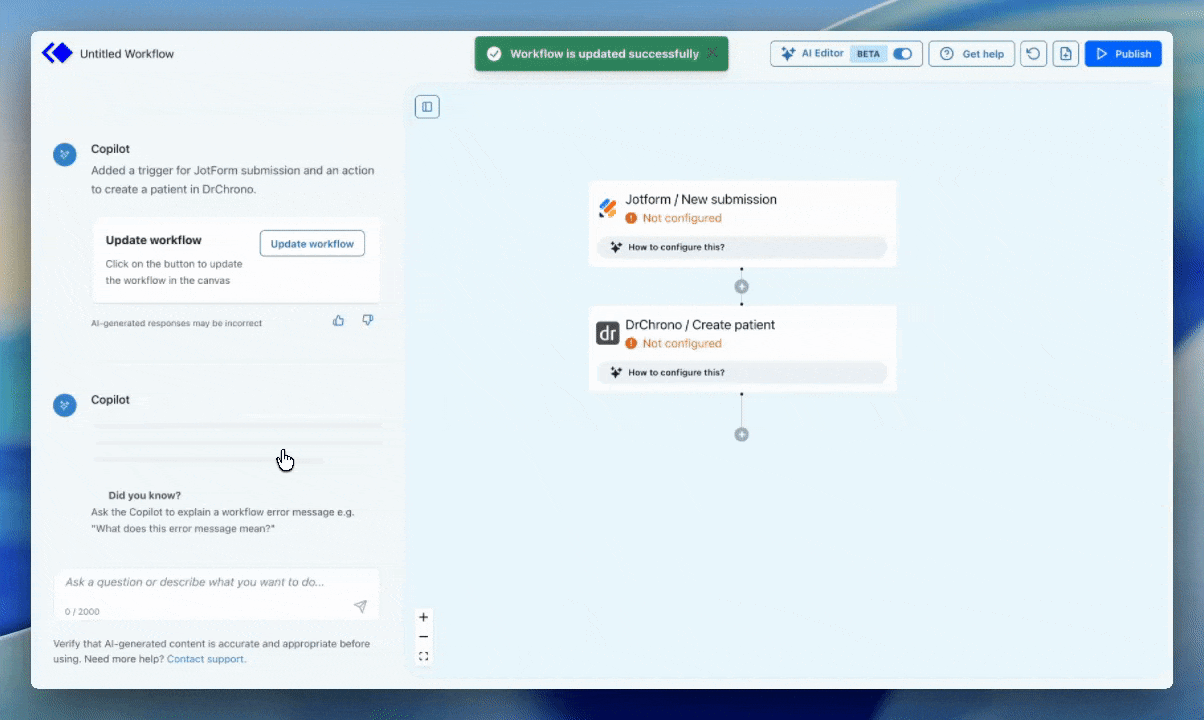Image resolution: width=1204 pixels, height=720 pixels.
Task: Click the document notes icon in toolbar
Action: (x=1066, y=54)
